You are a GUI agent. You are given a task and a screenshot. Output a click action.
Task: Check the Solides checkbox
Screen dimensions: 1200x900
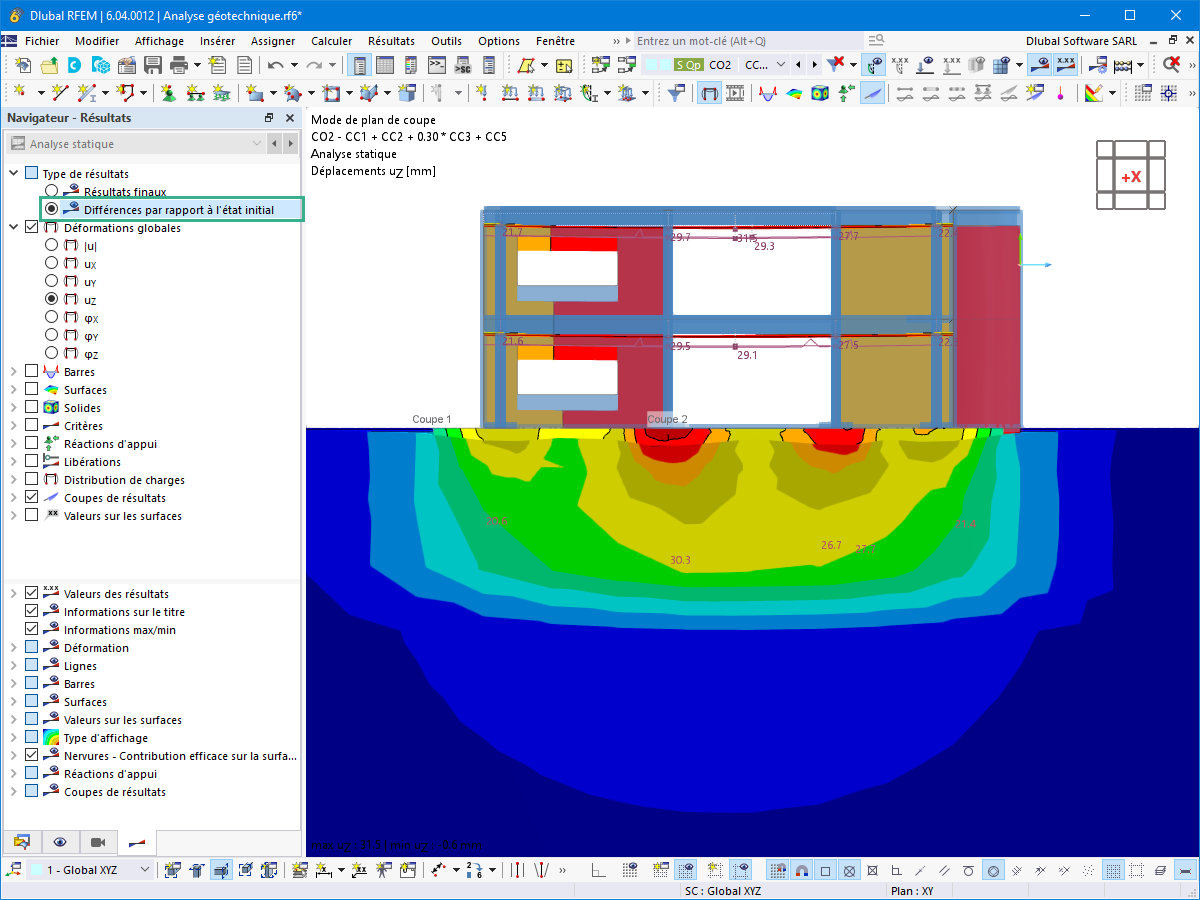pyautogui.click(x=32, y=408)
